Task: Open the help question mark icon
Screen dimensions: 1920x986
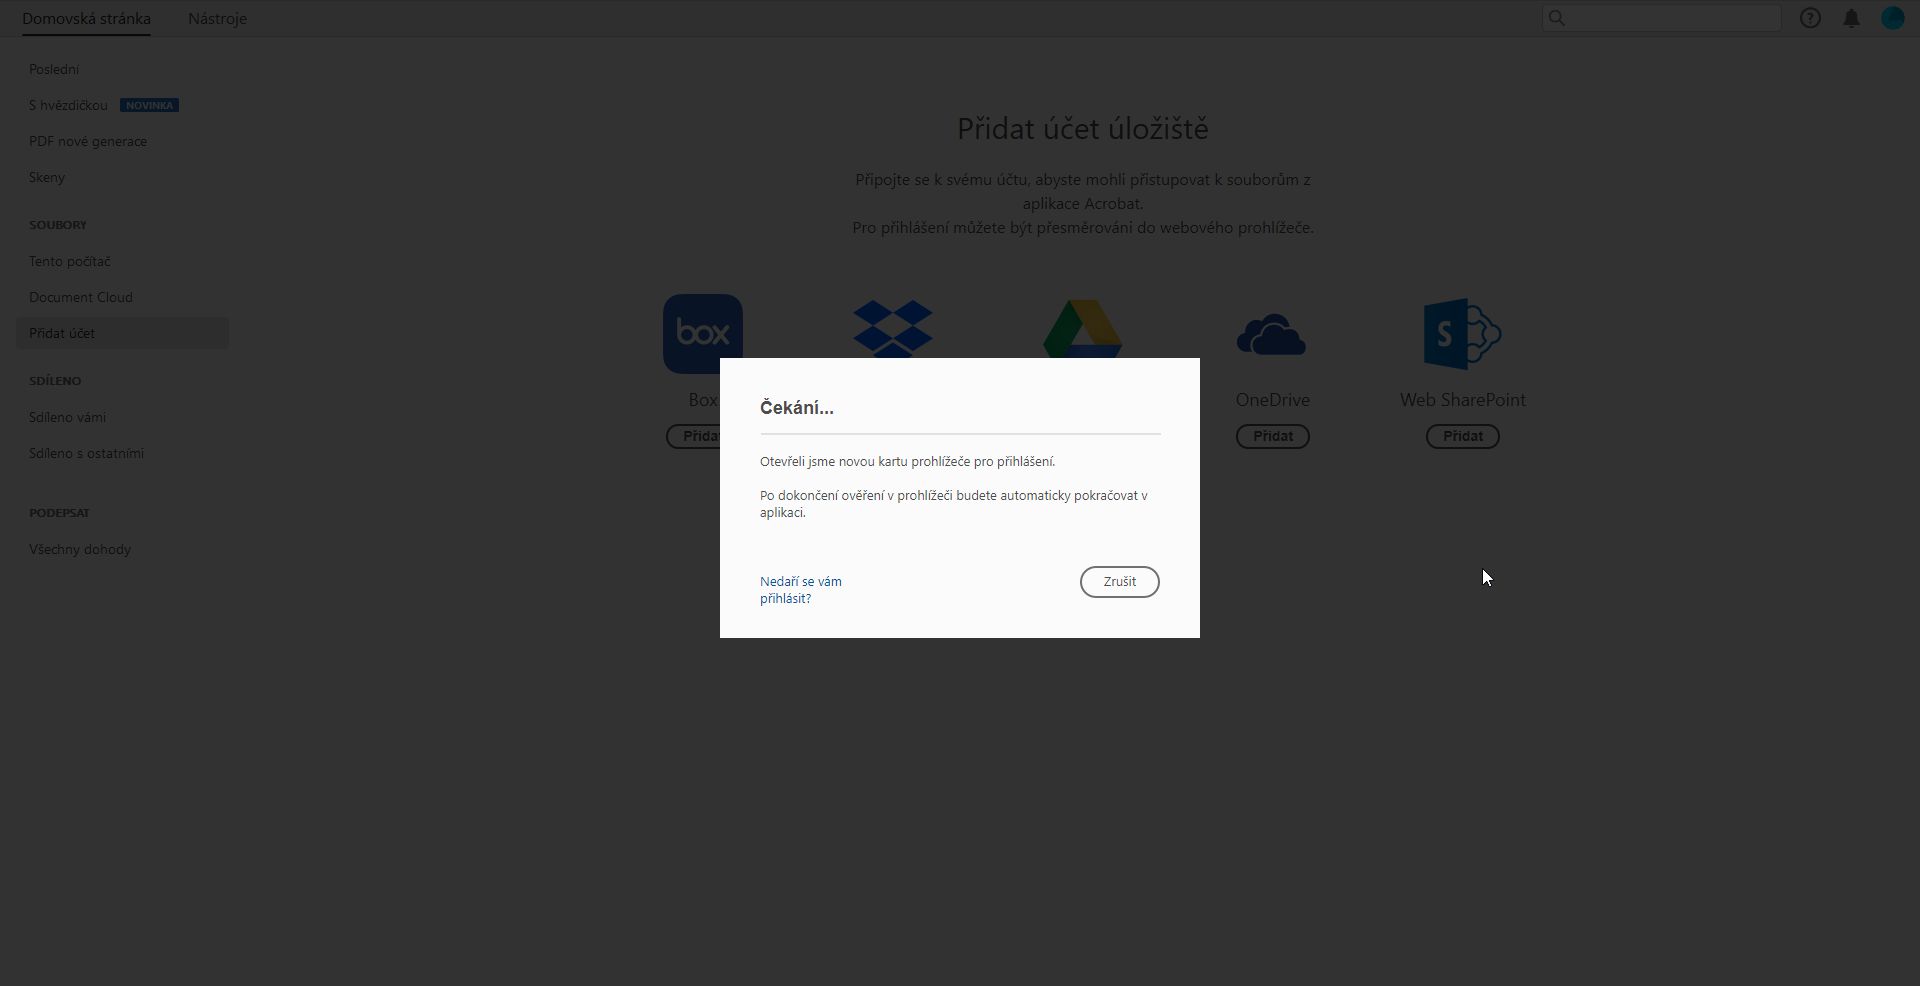Action: point(1811,17)
